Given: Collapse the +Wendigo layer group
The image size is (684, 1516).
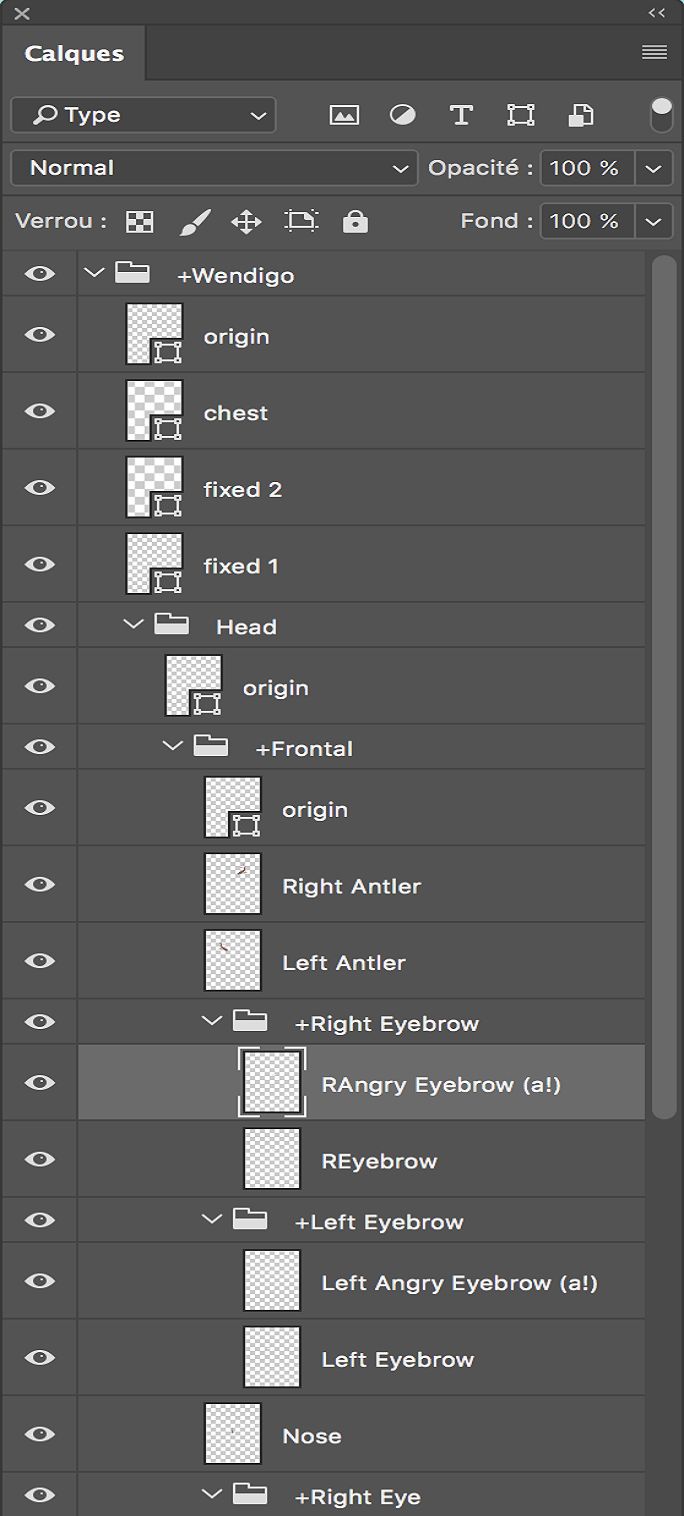Looking at the screenshot, I should (x=95, y=273).
